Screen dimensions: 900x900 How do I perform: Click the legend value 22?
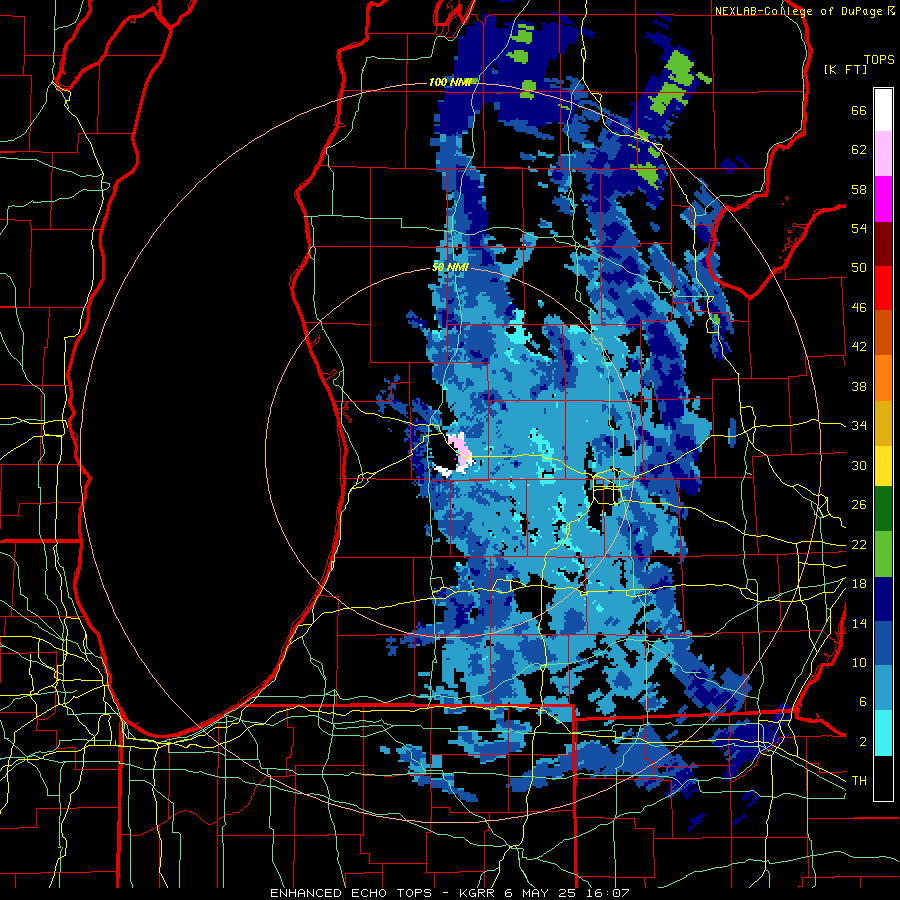[859, 544]
